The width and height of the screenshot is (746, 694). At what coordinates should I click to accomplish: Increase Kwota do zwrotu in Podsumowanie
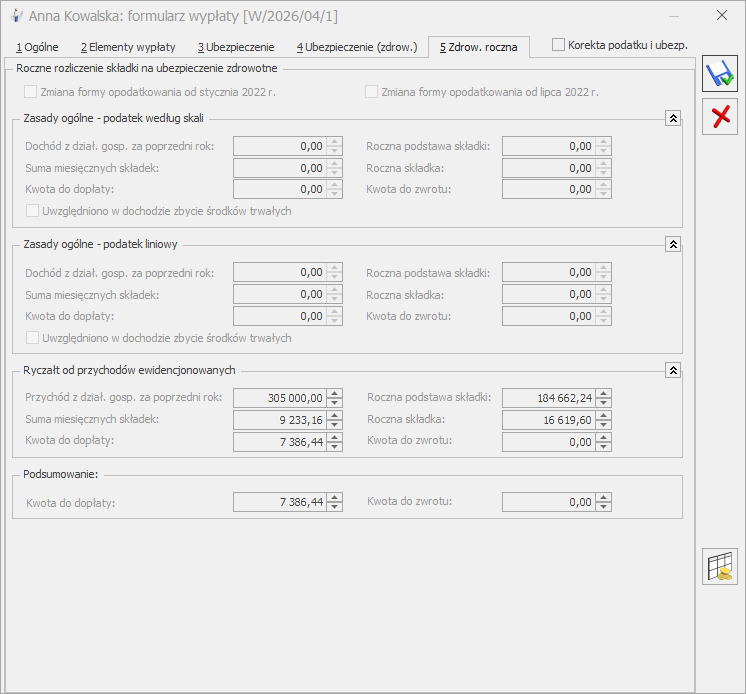point(603,498)
